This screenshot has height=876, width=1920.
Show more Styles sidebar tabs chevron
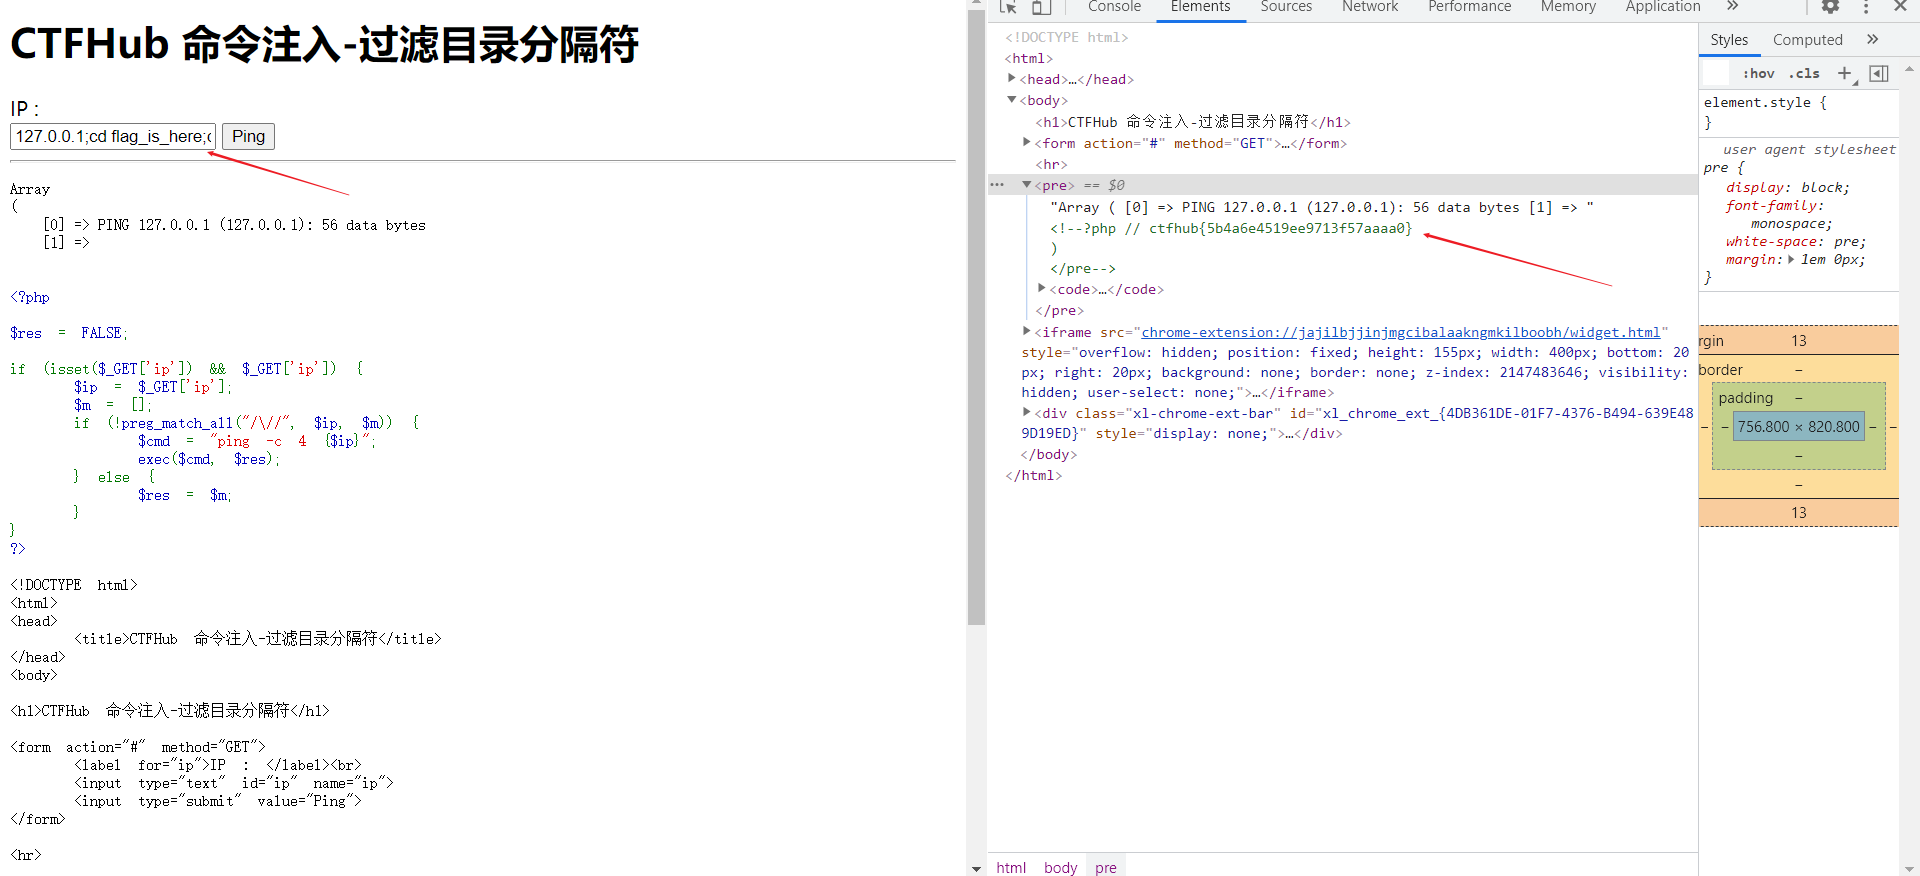tap(1872, 39)
